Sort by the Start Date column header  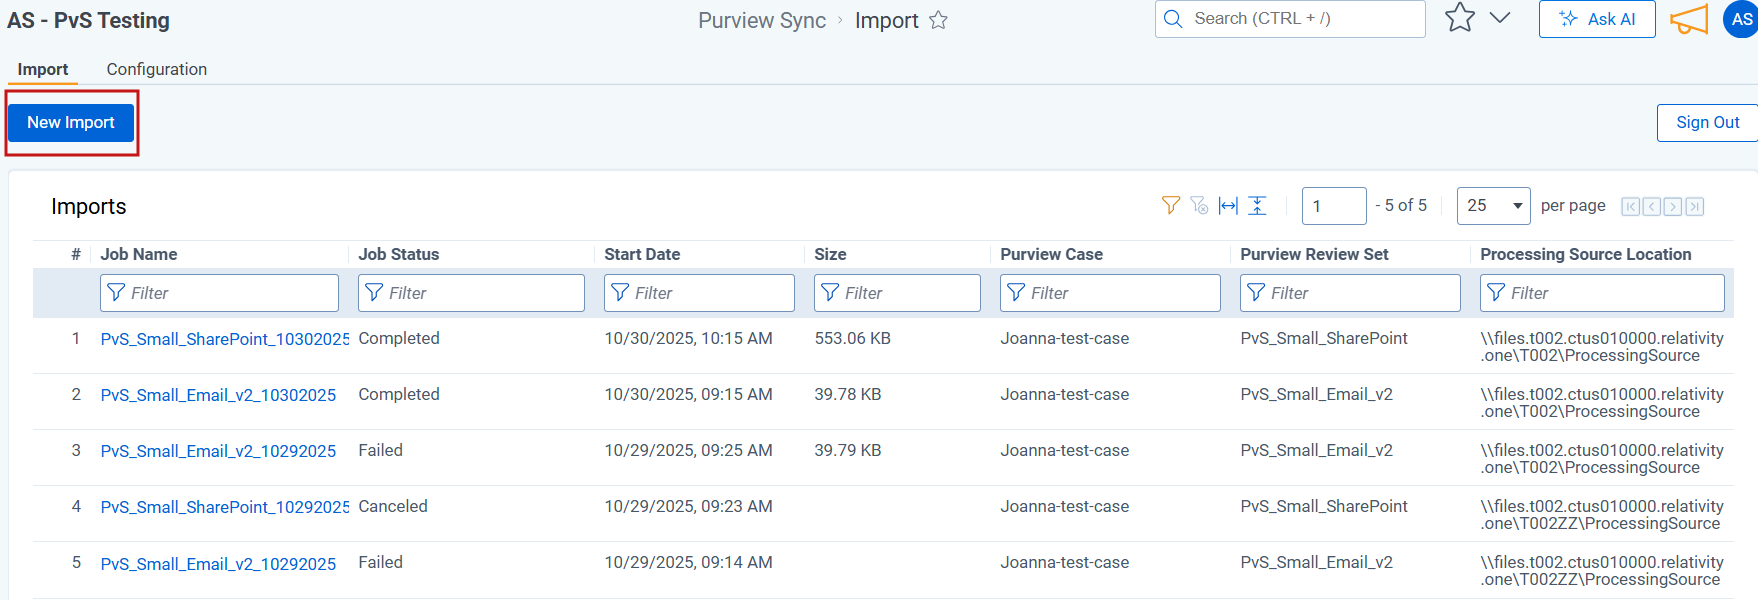pyautogui.click(x=642, y=254)
